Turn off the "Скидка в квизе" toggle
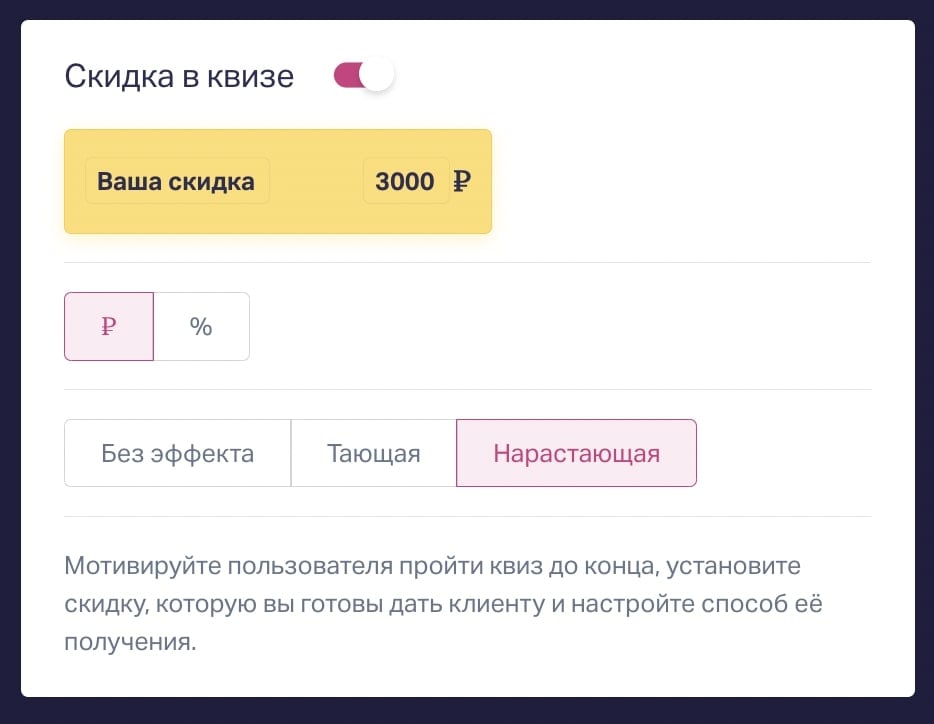The height and width of the screenshot is (724, 934). tap(363, 76)
